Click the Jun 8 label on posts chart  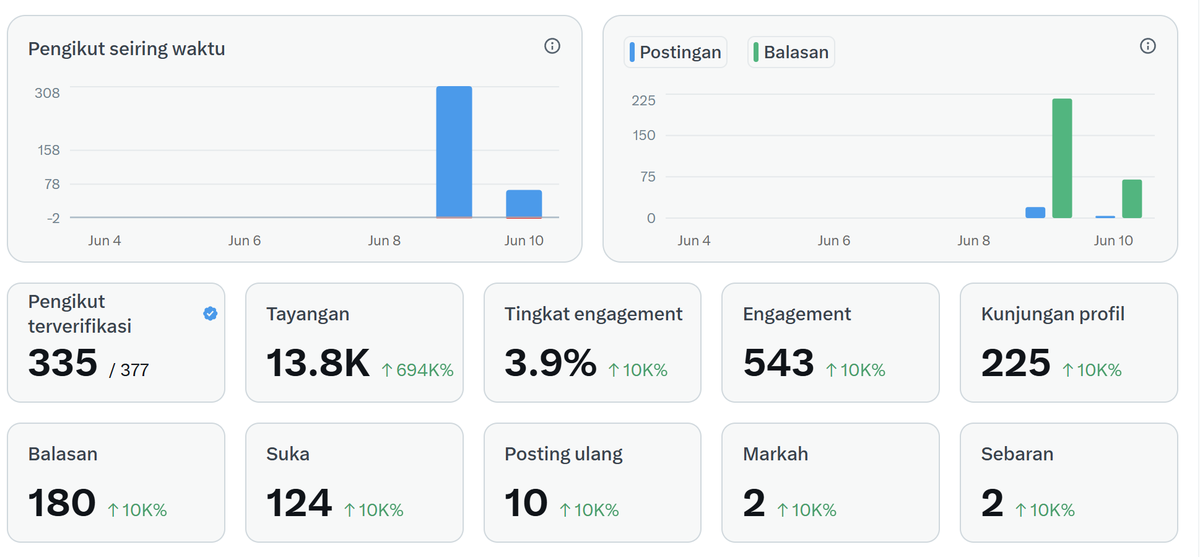point(973,241)
